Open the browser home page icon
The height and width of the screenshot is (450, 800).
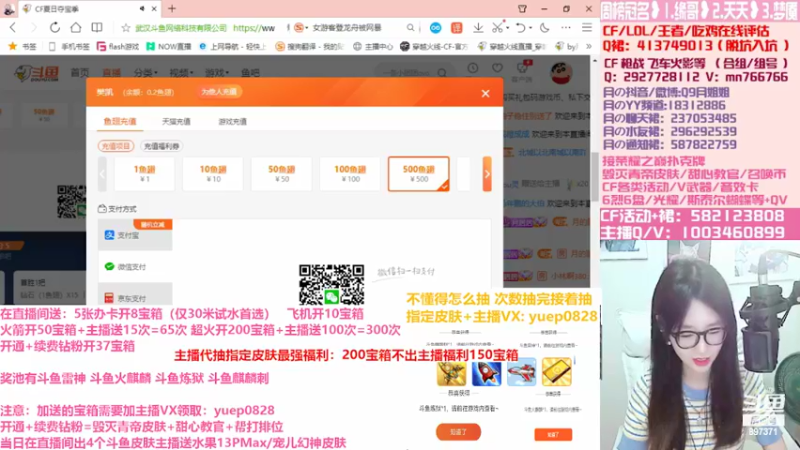click(x=76, y=28)
